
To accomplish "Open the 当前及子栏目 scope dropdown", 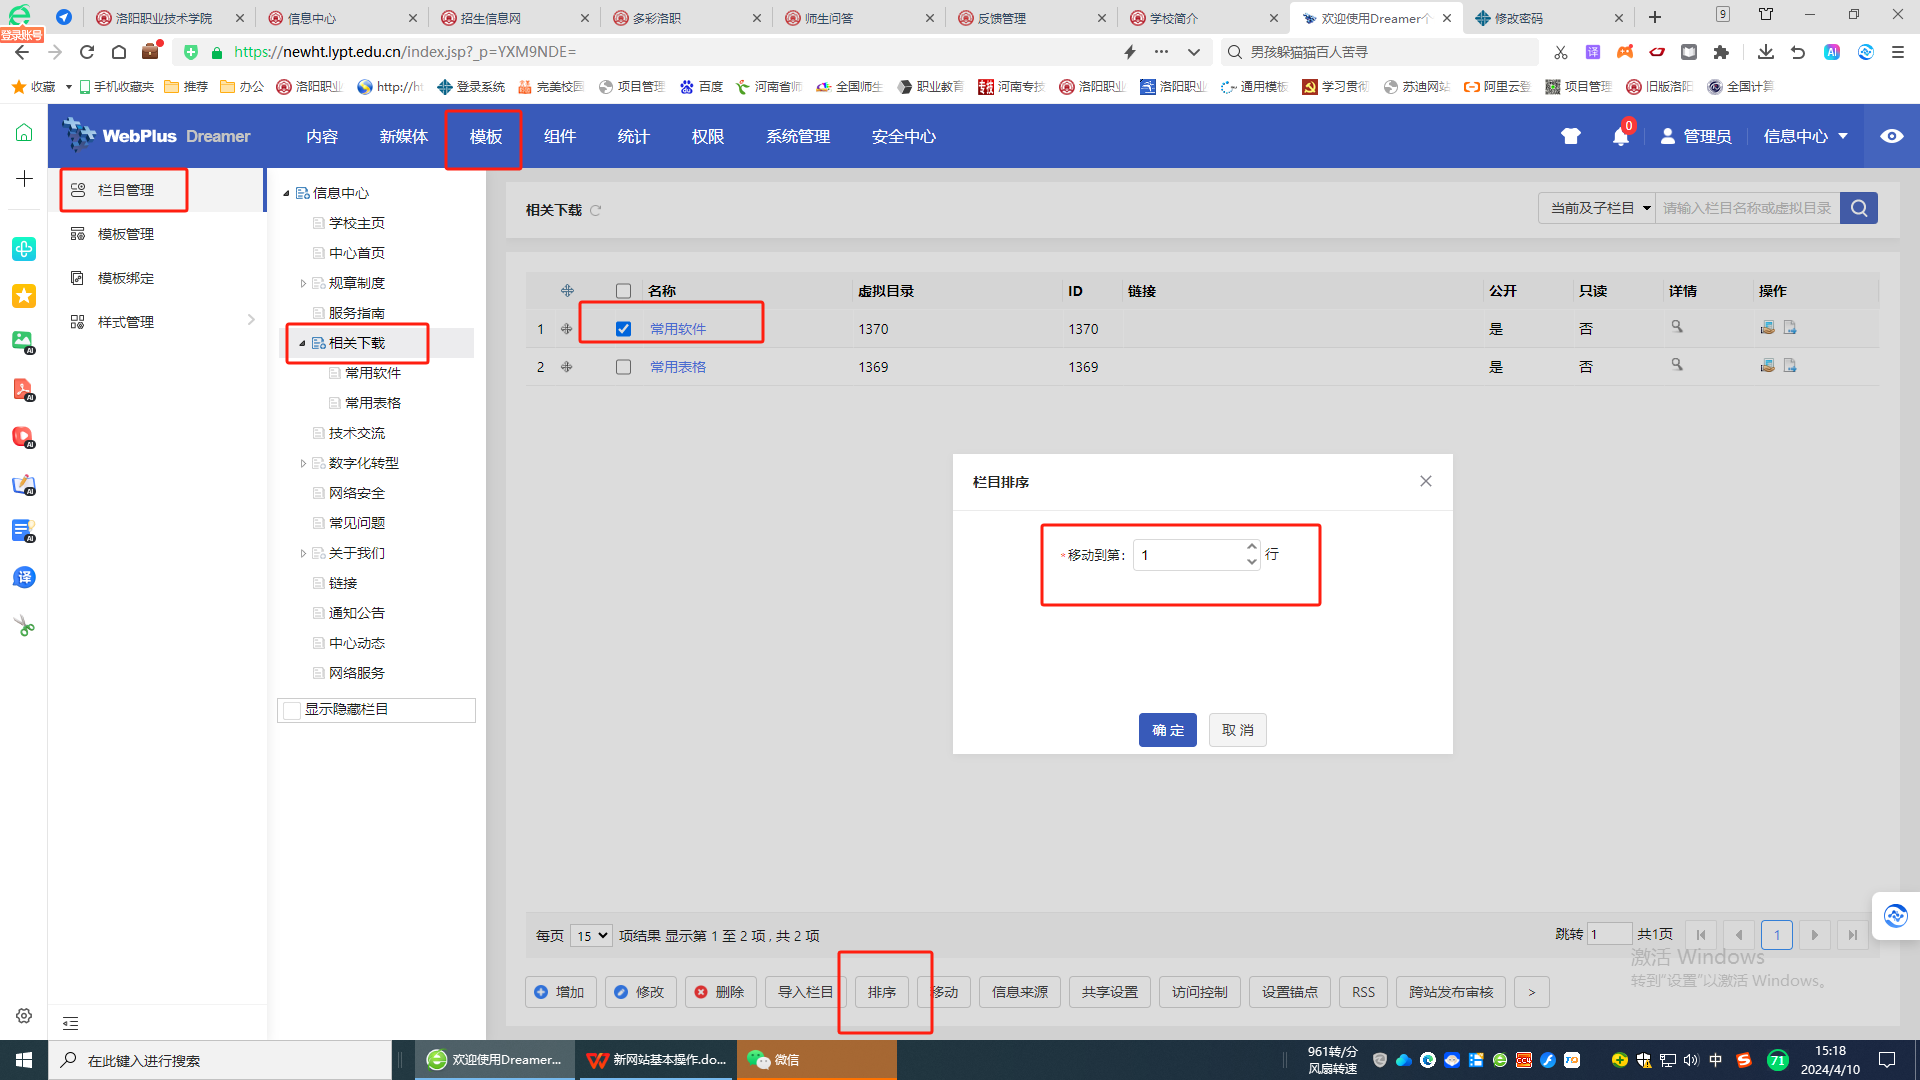I will (1597, 208).
